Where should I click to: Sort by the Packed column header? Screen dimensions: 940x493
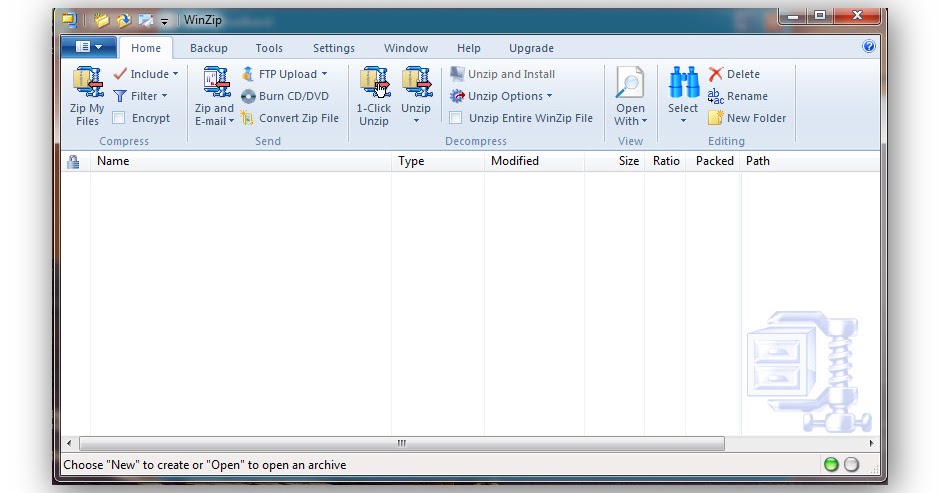coord(713,161)
